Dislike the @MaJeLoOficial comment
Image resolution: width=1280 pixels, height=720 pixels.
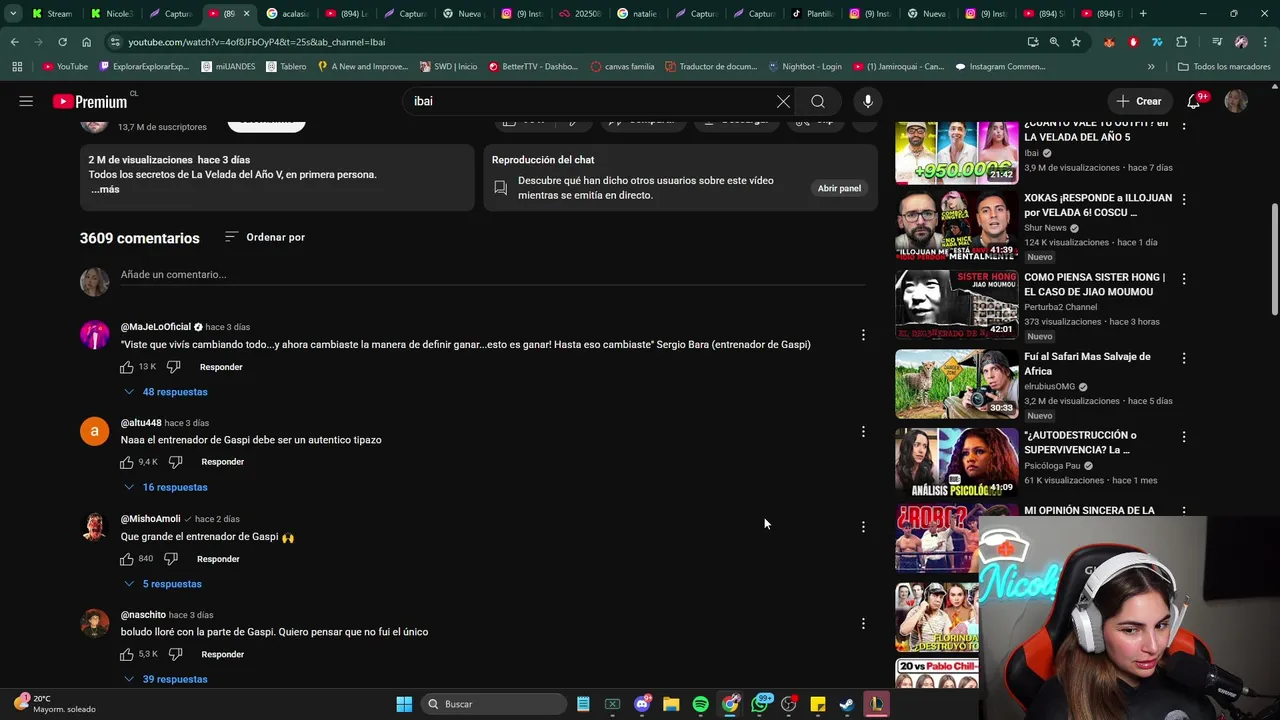174,367
